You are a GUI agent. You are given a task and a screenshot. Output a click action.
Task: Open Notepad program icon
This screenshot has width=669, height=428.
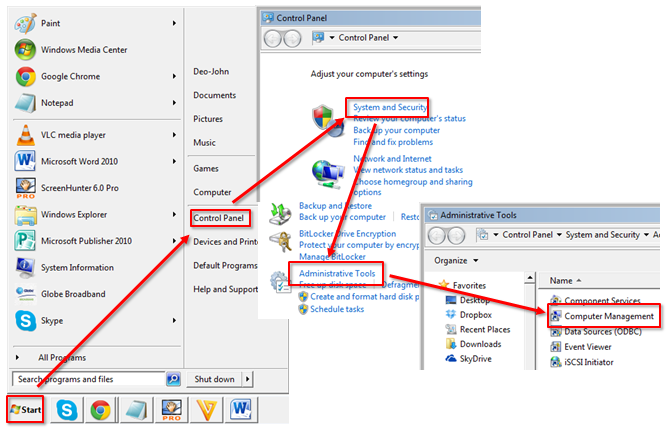coord(25,103)
